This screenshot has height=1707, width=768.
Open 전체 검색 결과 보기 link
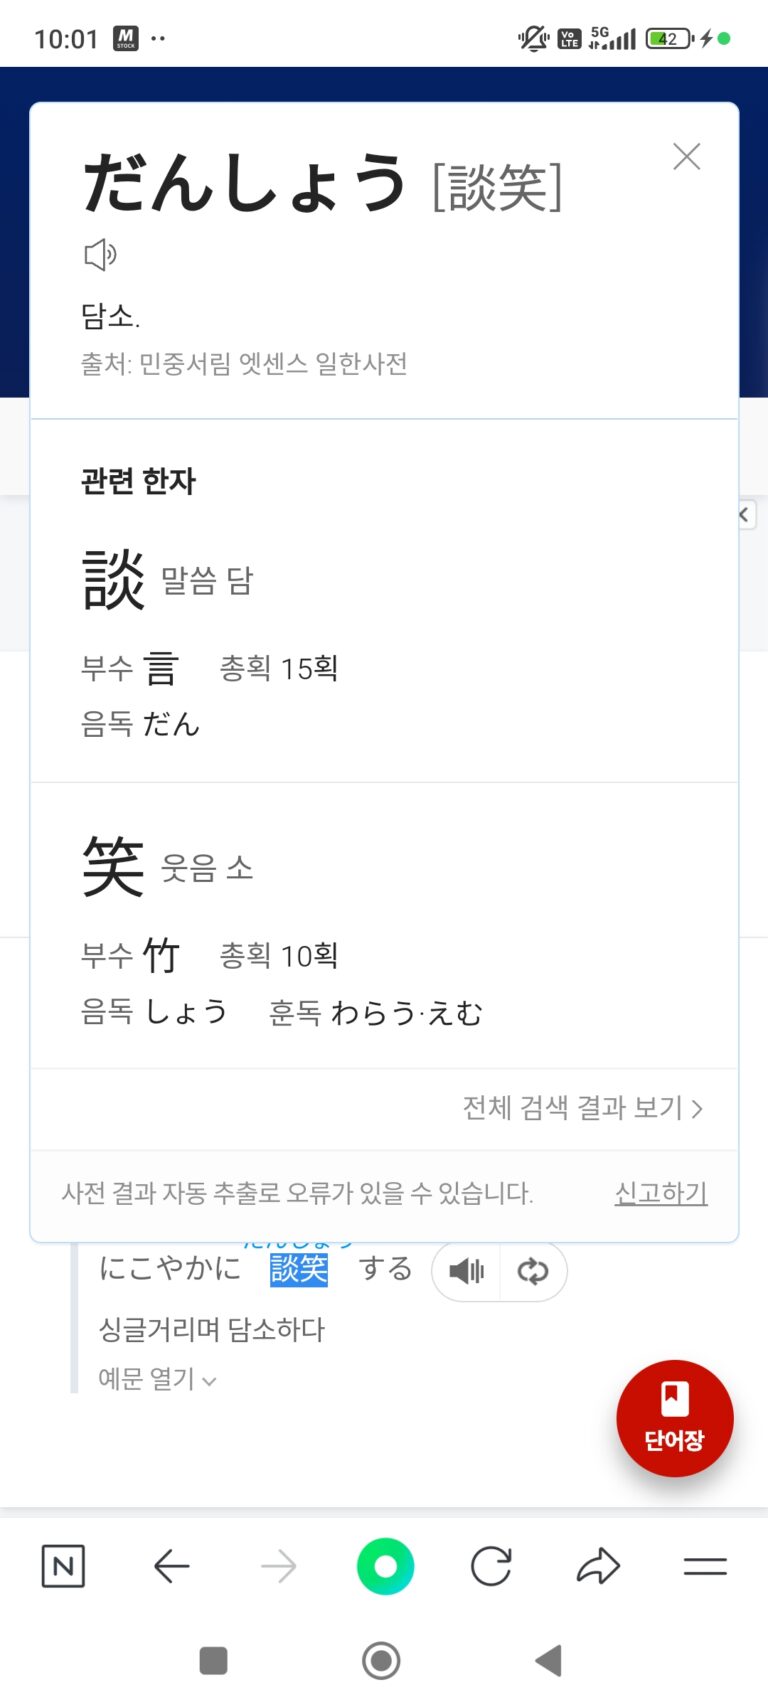(x=582, y=1108)
